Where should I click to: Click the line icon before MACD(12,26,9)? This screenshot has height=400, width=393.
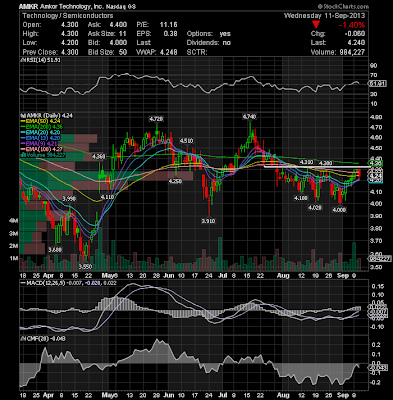(22, 283)
